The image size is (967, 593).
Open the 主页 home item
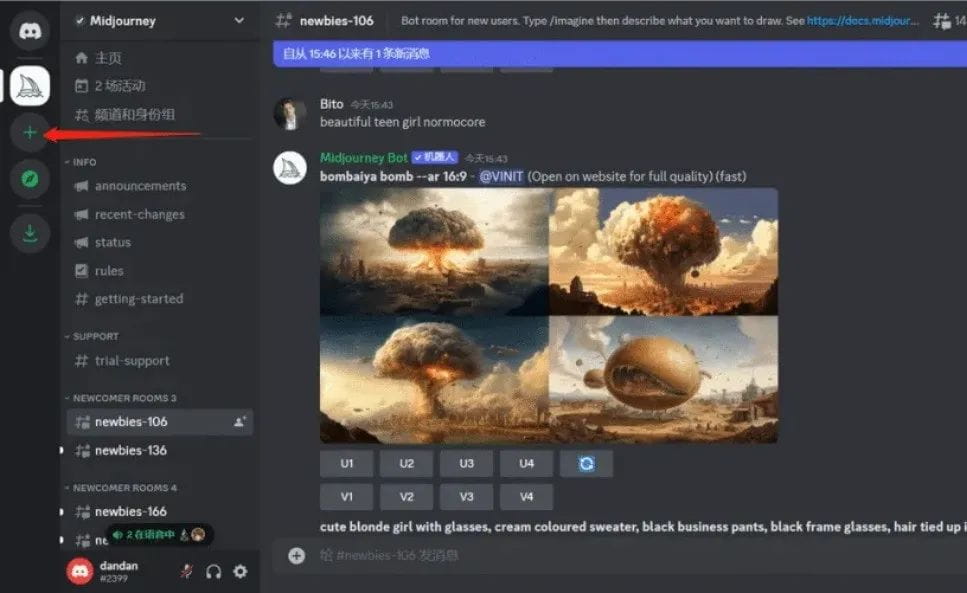(x=99, y=58)
